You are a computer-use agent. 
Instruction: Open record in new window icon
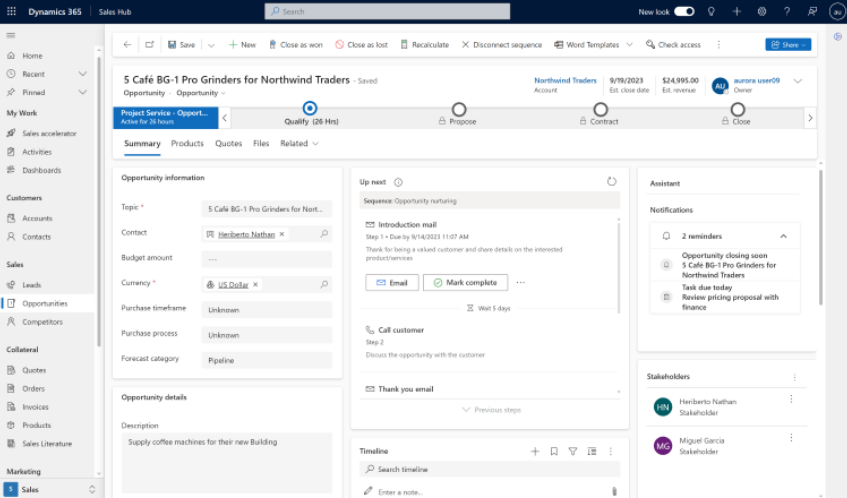coord(150,45)
